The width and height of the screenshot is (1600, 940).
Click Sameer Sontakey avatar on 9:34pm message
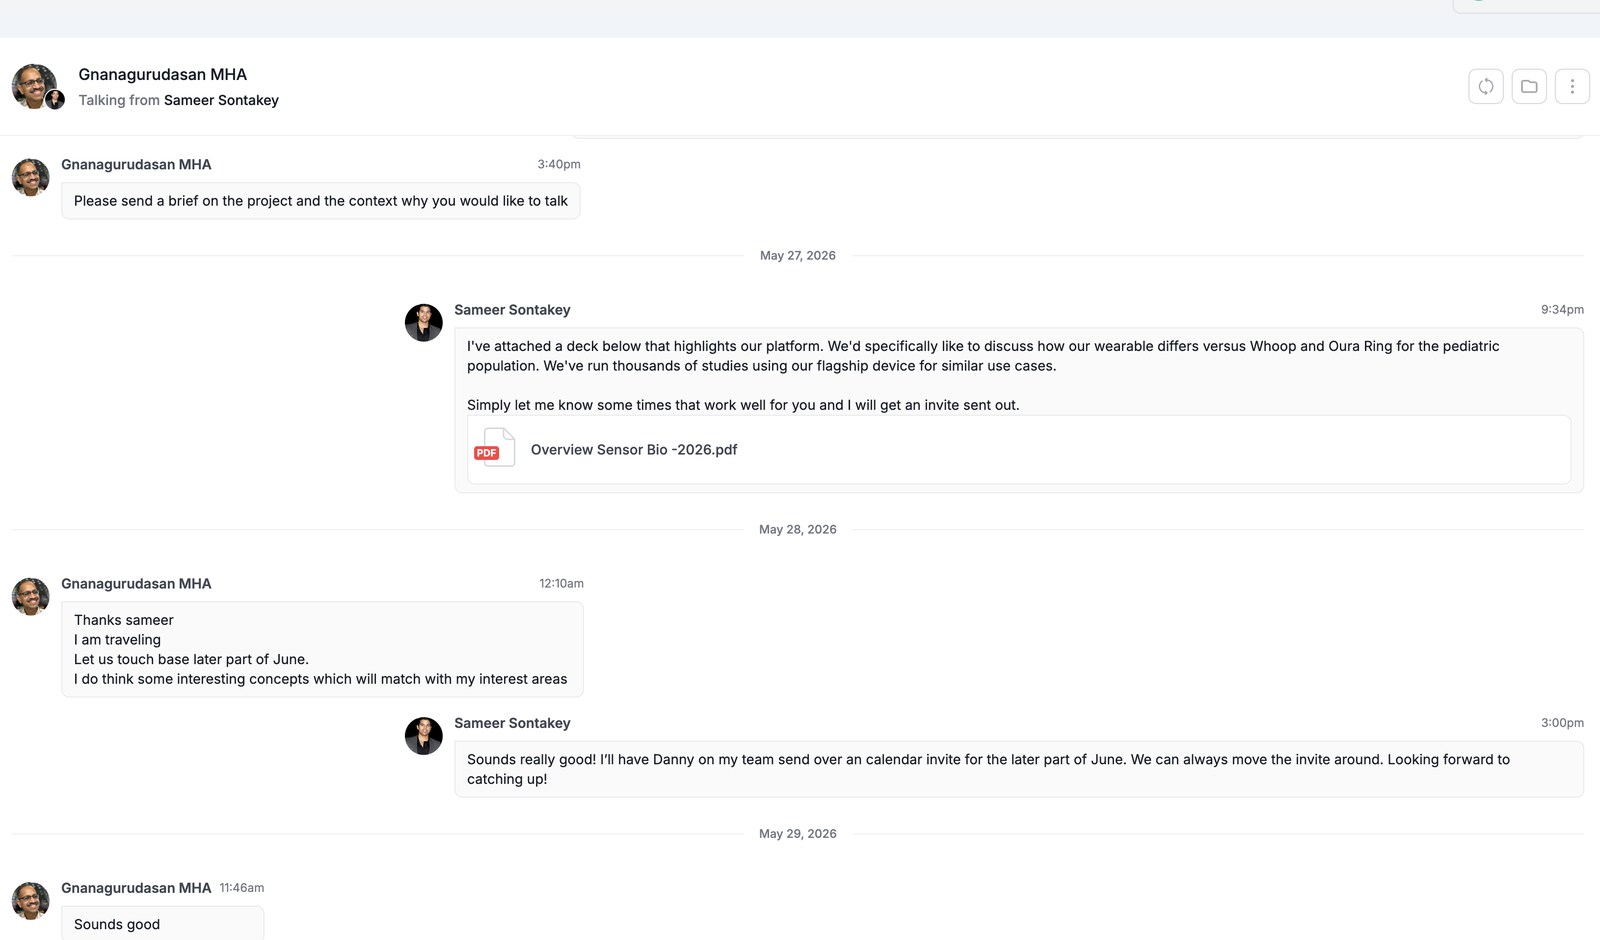tap(423, 323)
